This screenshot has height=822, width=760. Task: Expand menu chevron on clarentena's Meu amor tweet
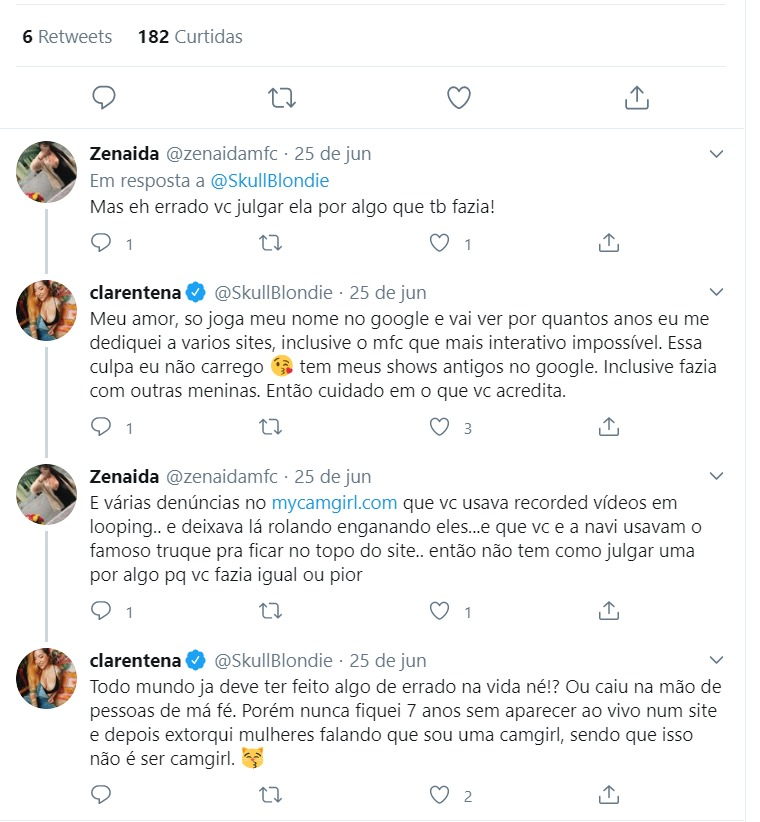pyautogui.click(x=716, y=292)
